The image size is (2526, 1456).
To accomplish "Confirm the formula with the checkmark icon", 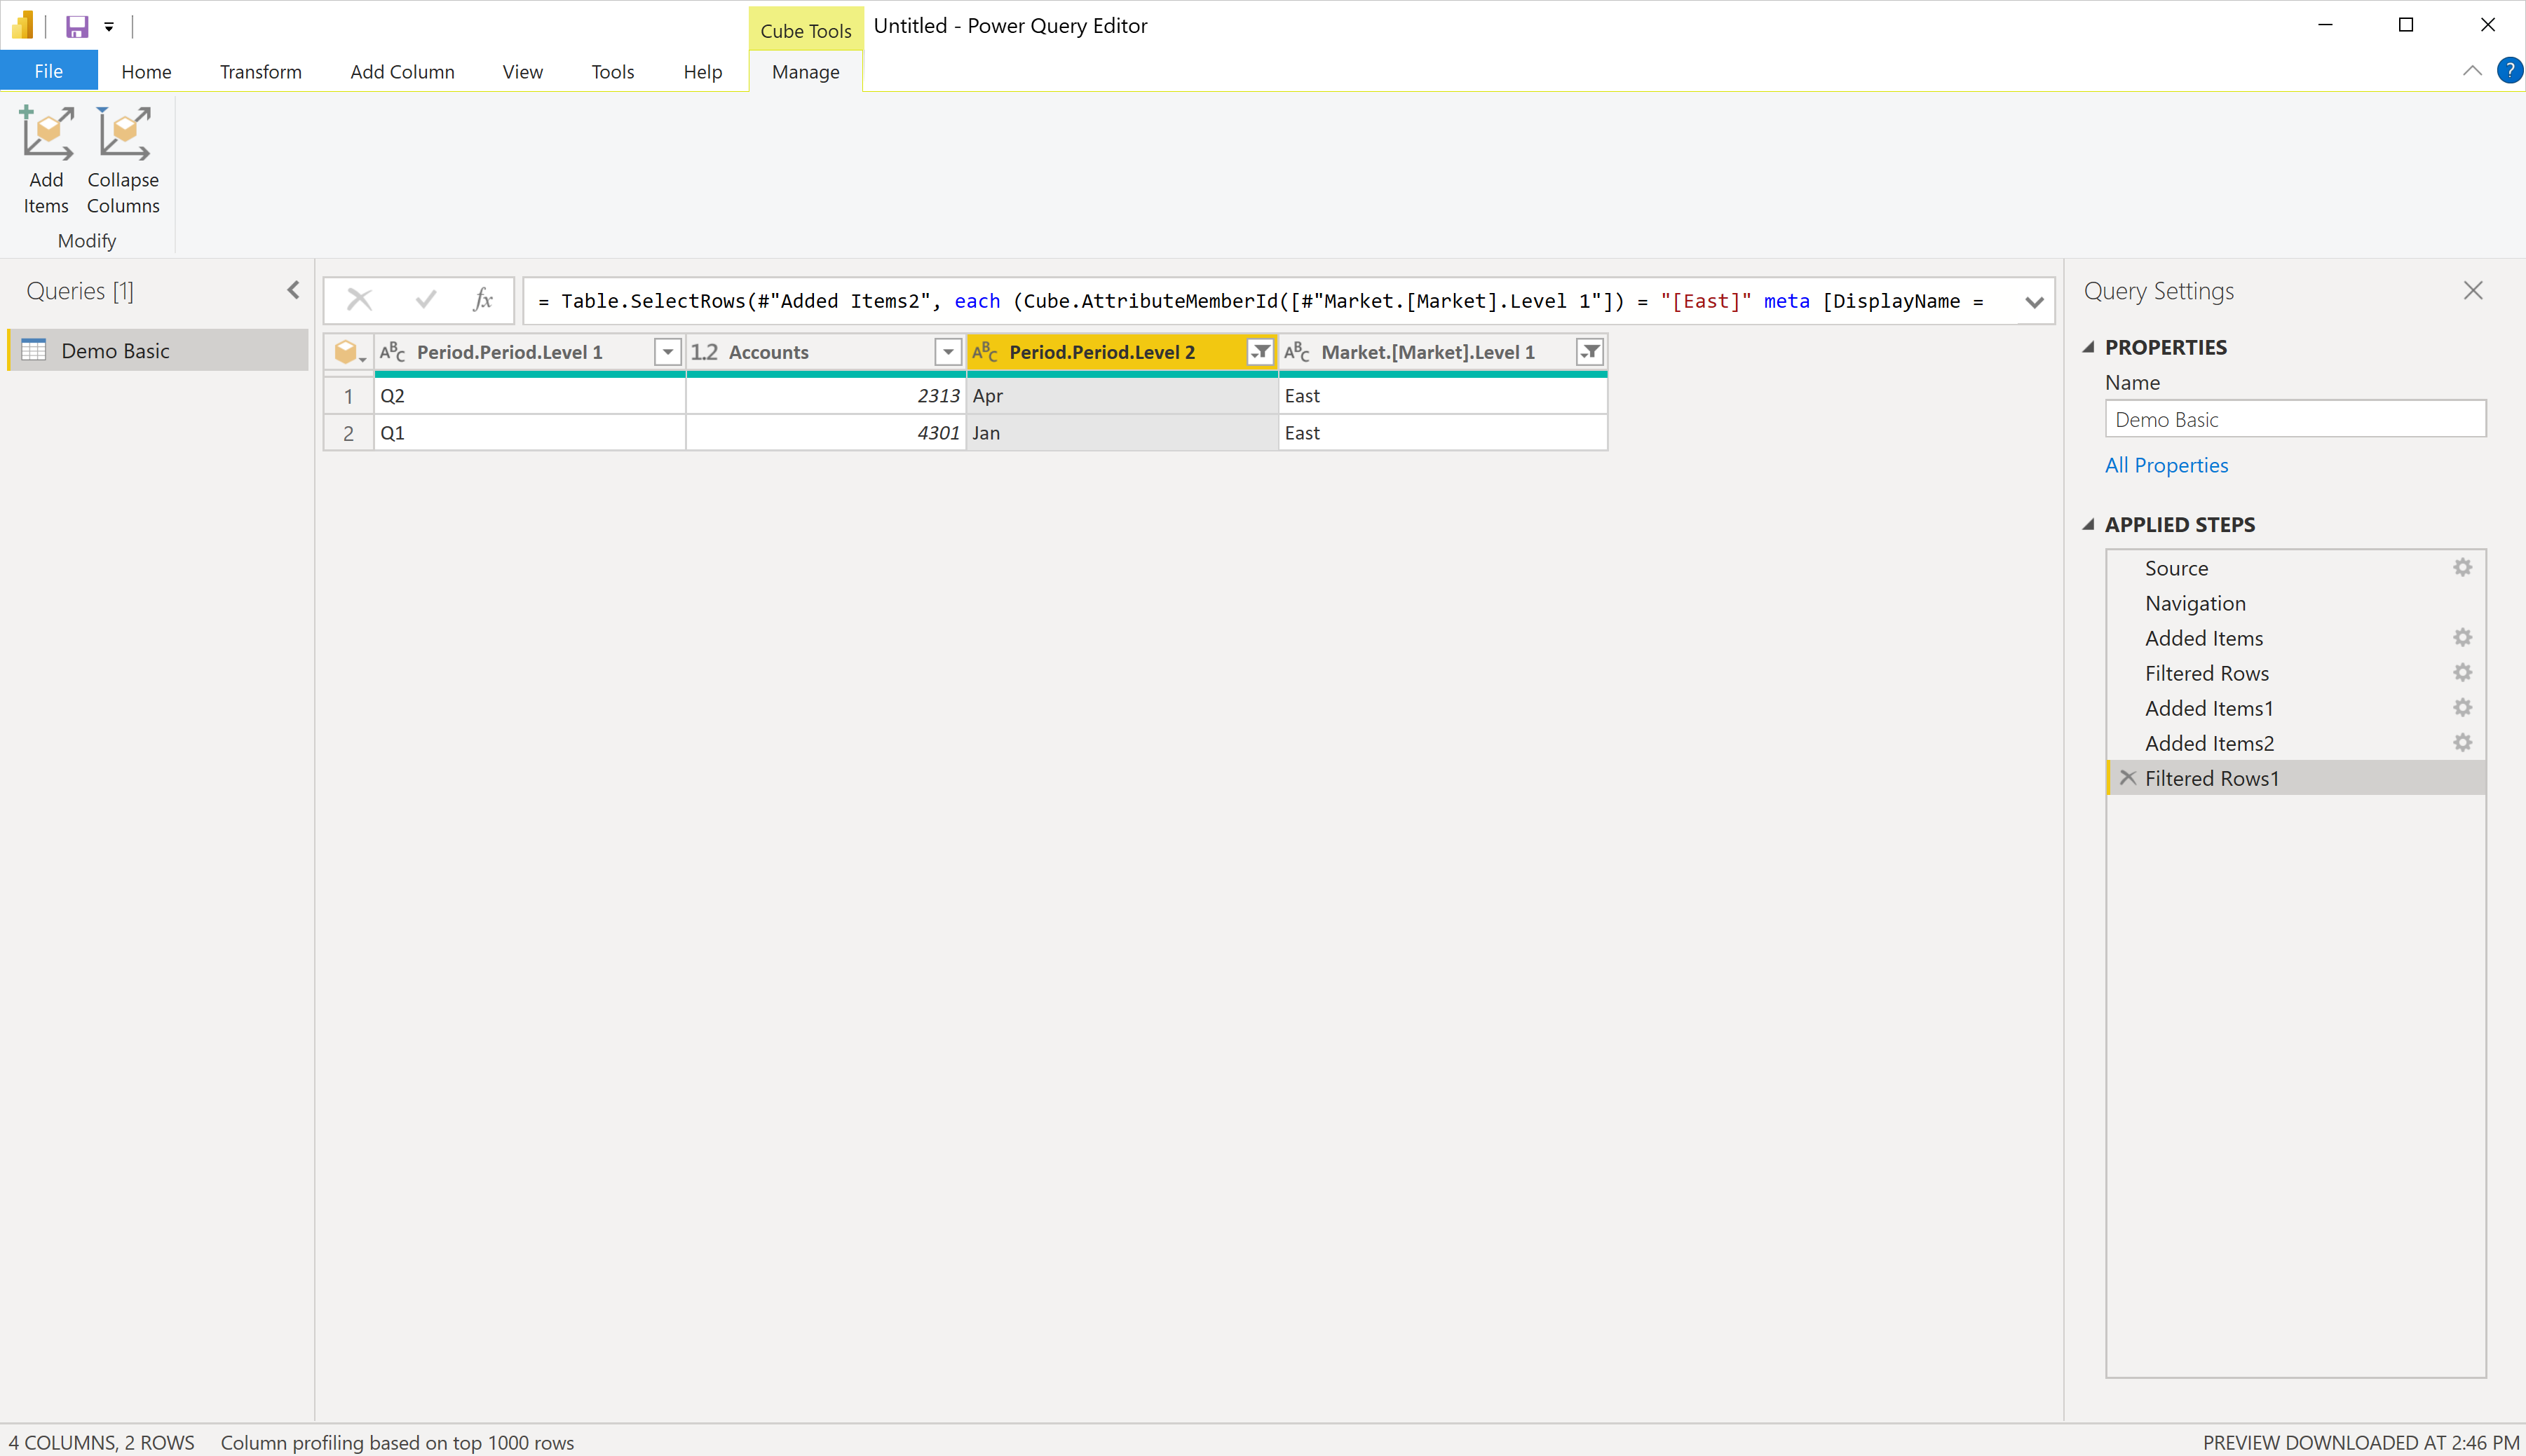I will point(426,300).
